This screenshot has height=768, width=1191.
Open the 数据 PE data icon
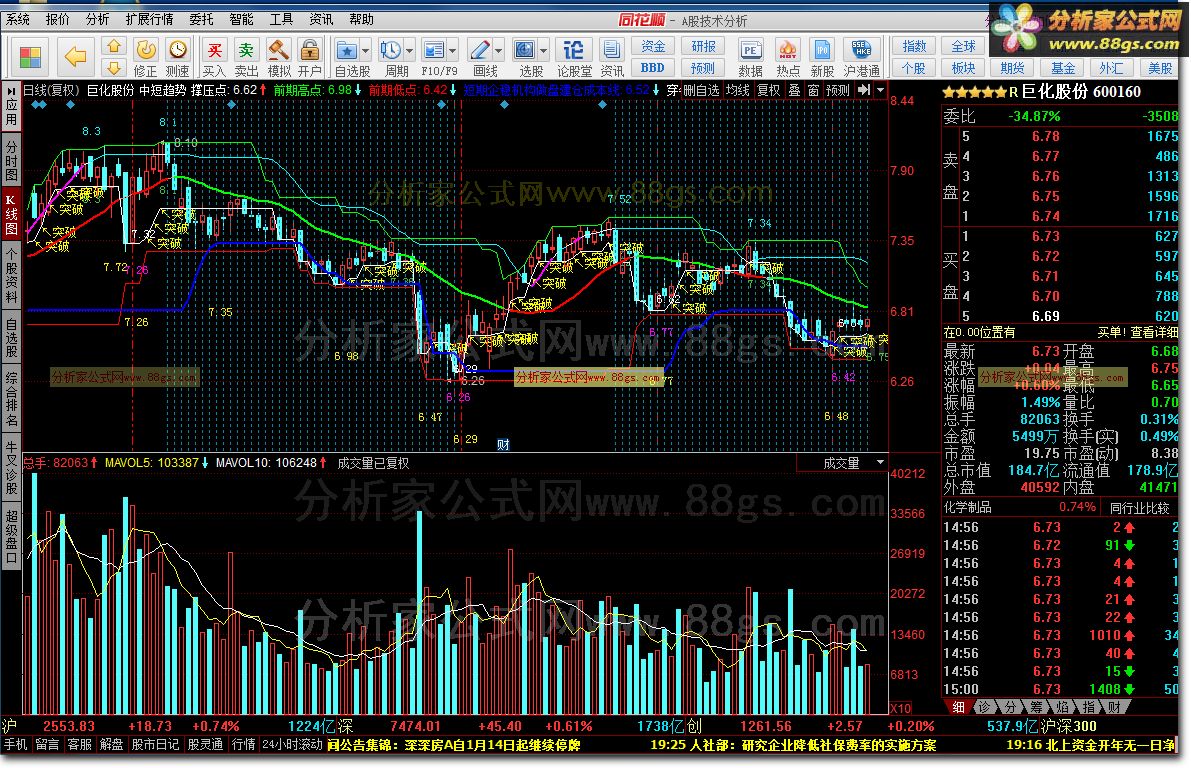(750, 50)
